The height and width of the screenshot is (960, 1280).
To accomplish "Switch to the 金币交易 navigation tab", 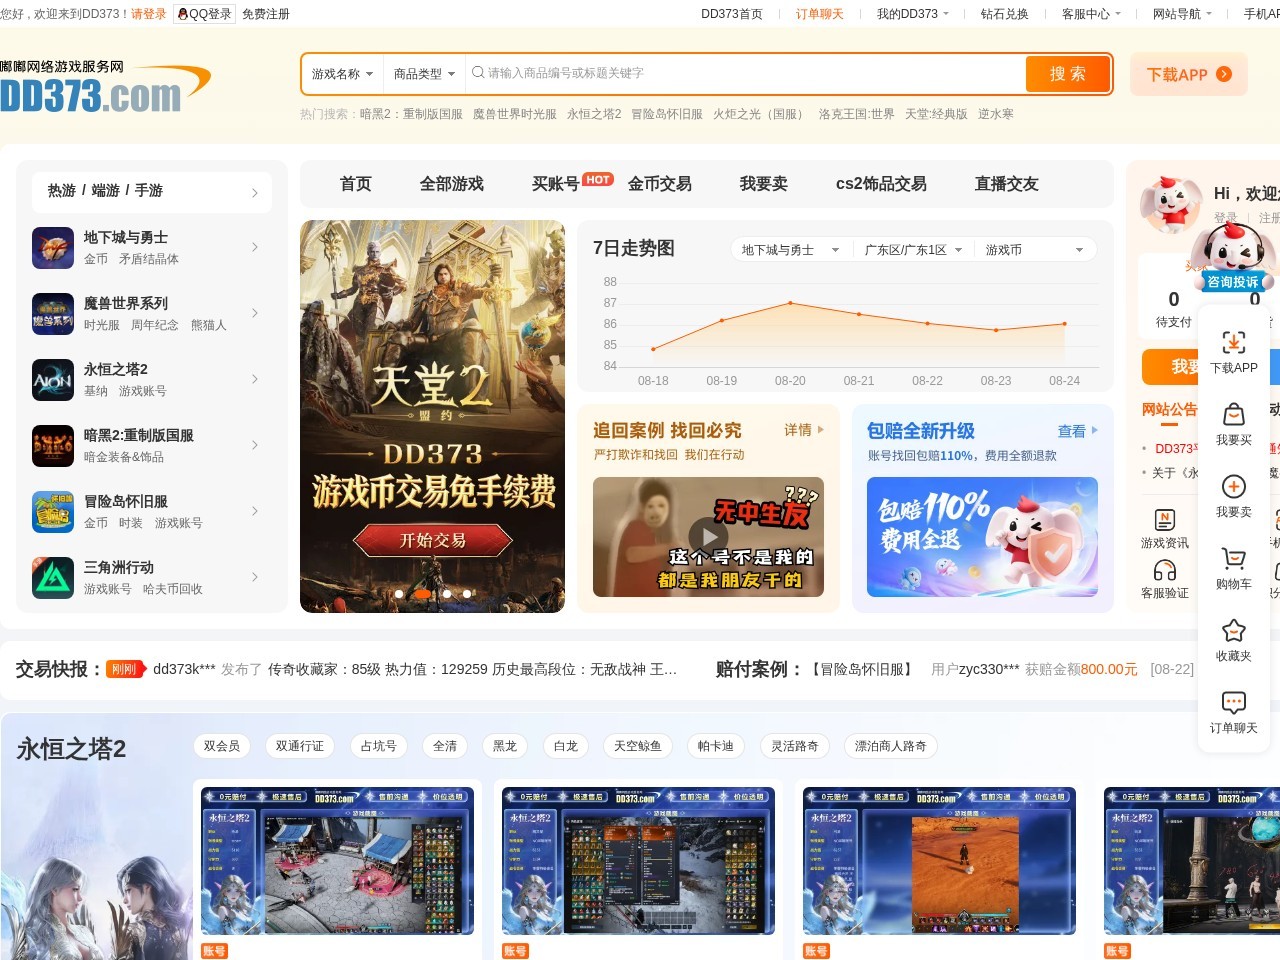I will coord(660,184).
